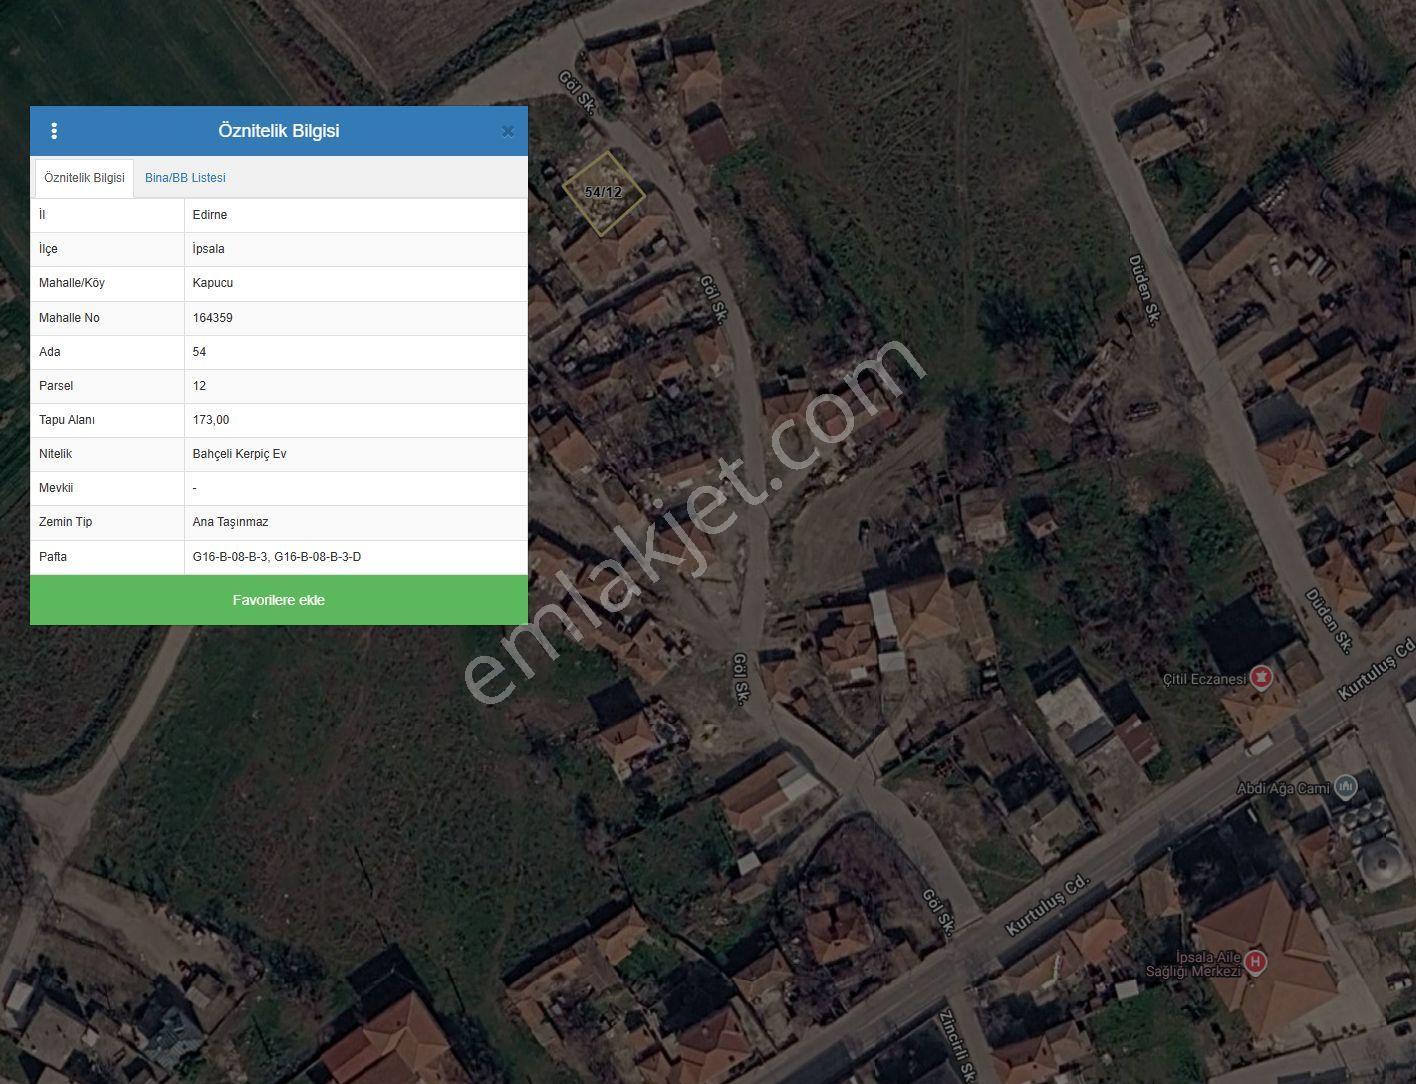Click the Parsel value 12
This screenshot has width=1416, height=1084.
point(200,386)
